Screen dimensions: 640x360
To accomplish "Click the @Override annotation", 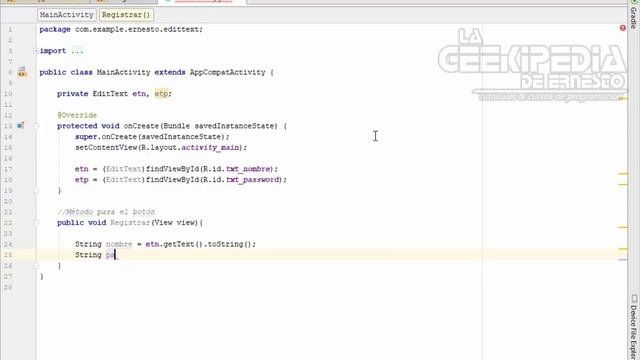I will (x=77, y=115).
